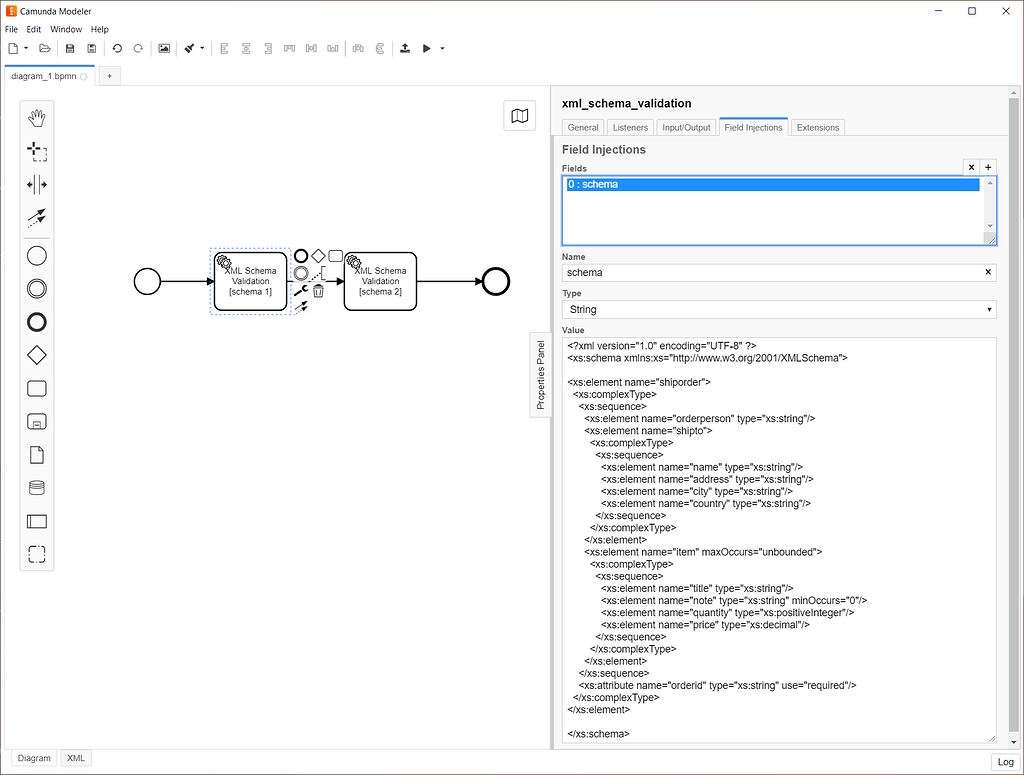Align elements to vertical middle
Viewport: 1024px width, 775px height.
coord(312,48)
